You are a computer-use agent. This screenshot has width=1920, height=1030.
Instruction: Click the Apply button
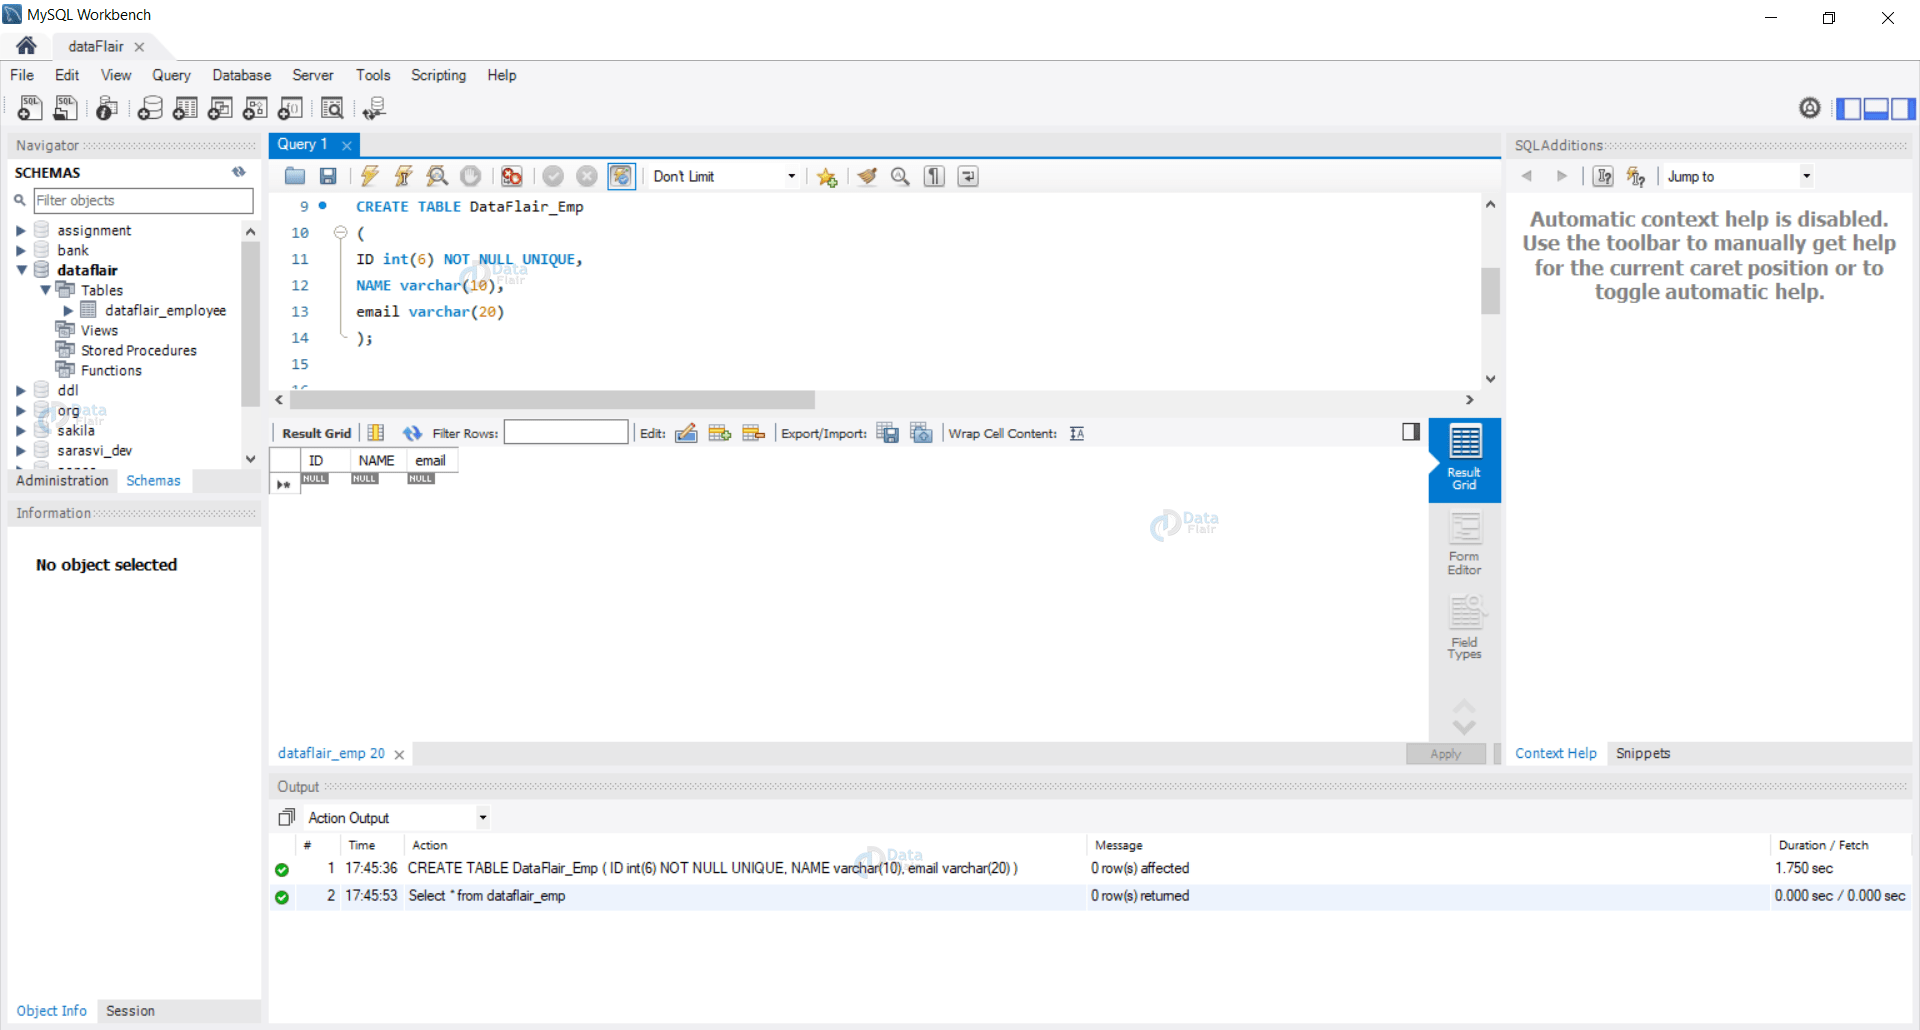click(x=1445, y=754)
